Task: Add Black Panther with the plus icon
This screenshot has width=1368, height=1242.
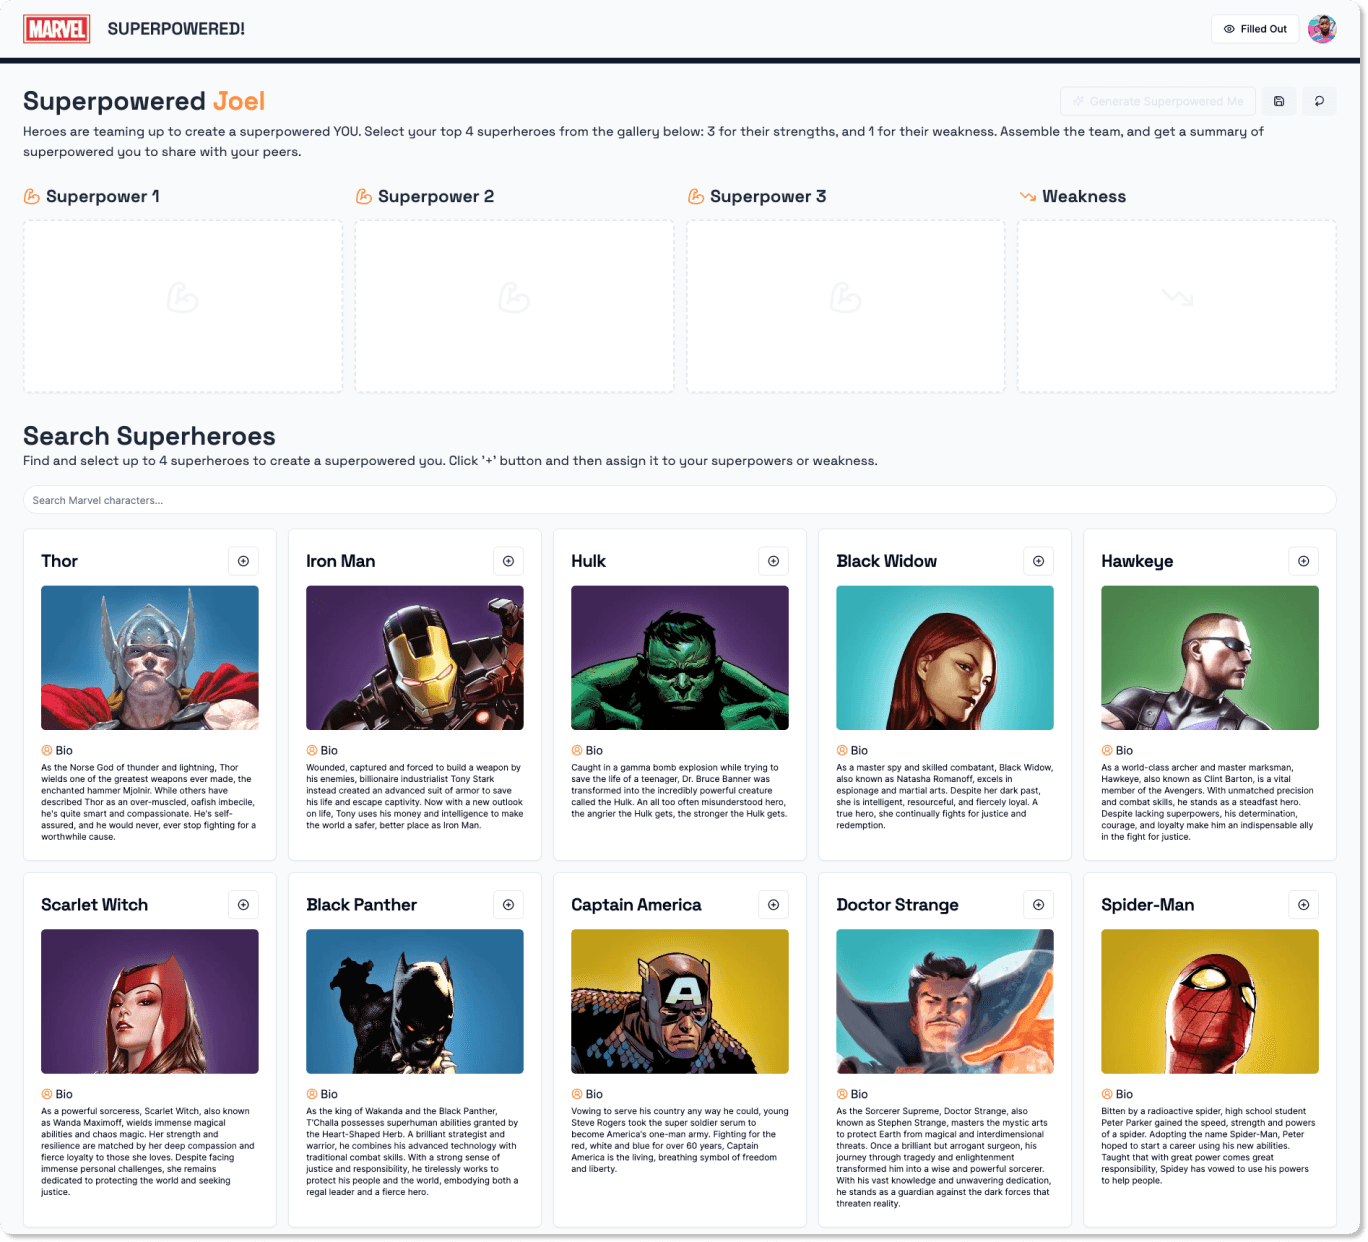Action: click(x=508, y=905)
